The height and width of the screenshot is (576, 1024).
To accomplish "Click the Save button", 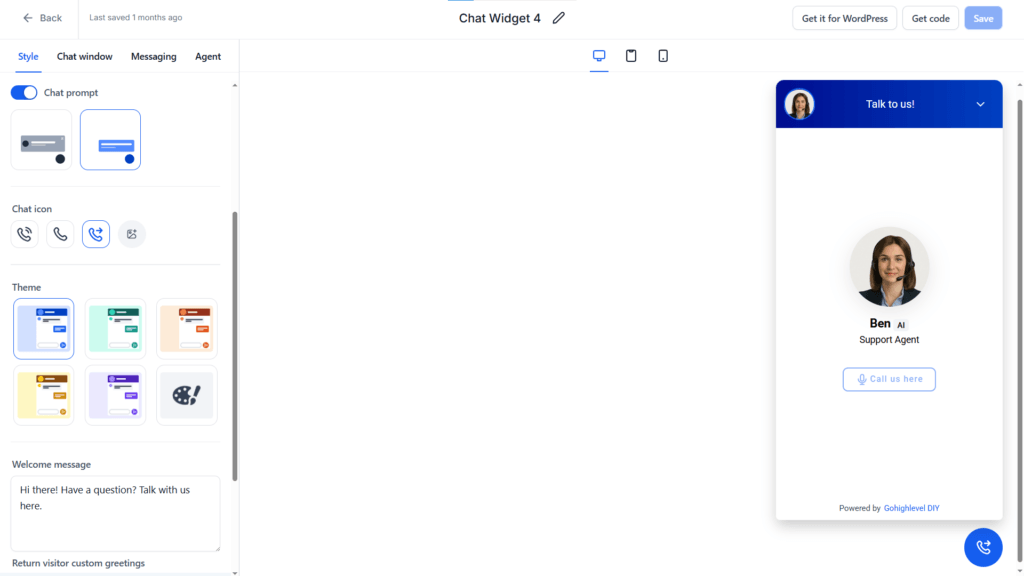I will click(983, 18).
